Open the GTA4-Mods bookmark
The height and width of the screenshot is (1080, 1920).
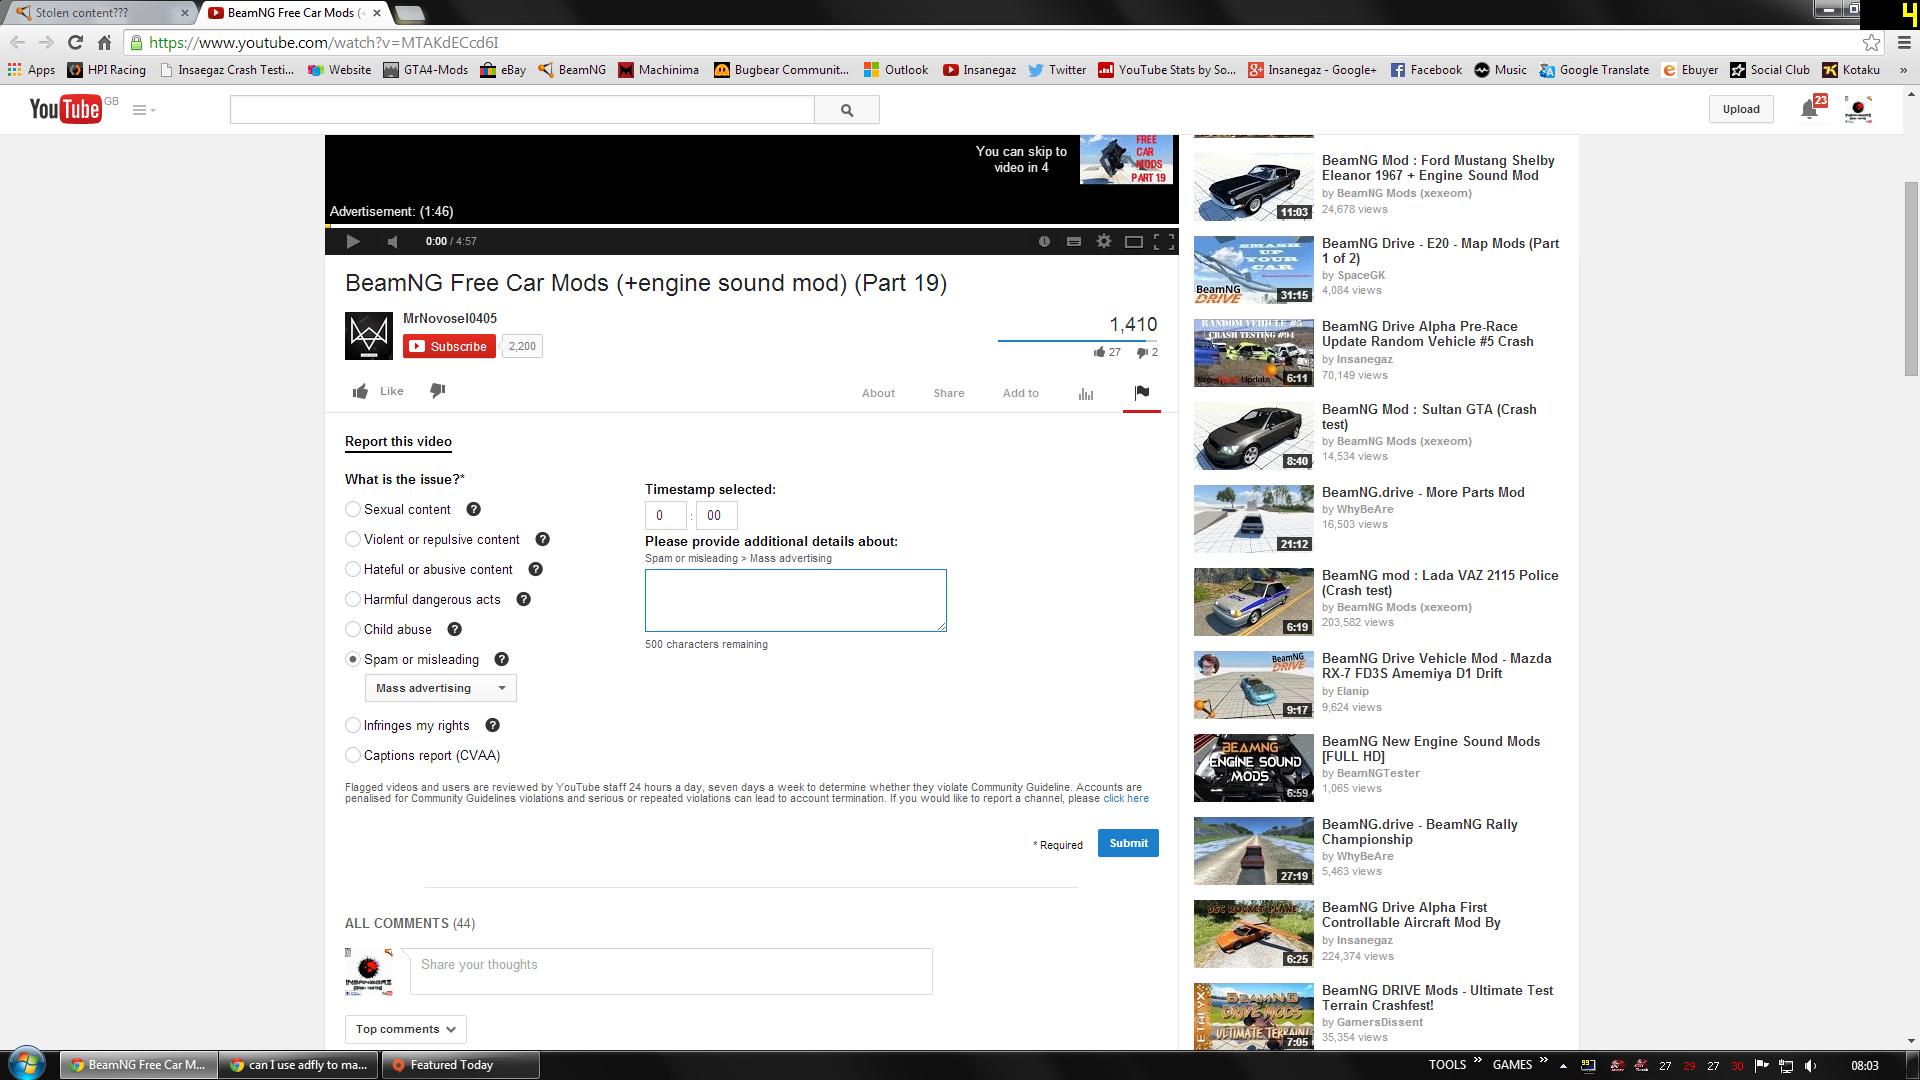click(425, 70)
